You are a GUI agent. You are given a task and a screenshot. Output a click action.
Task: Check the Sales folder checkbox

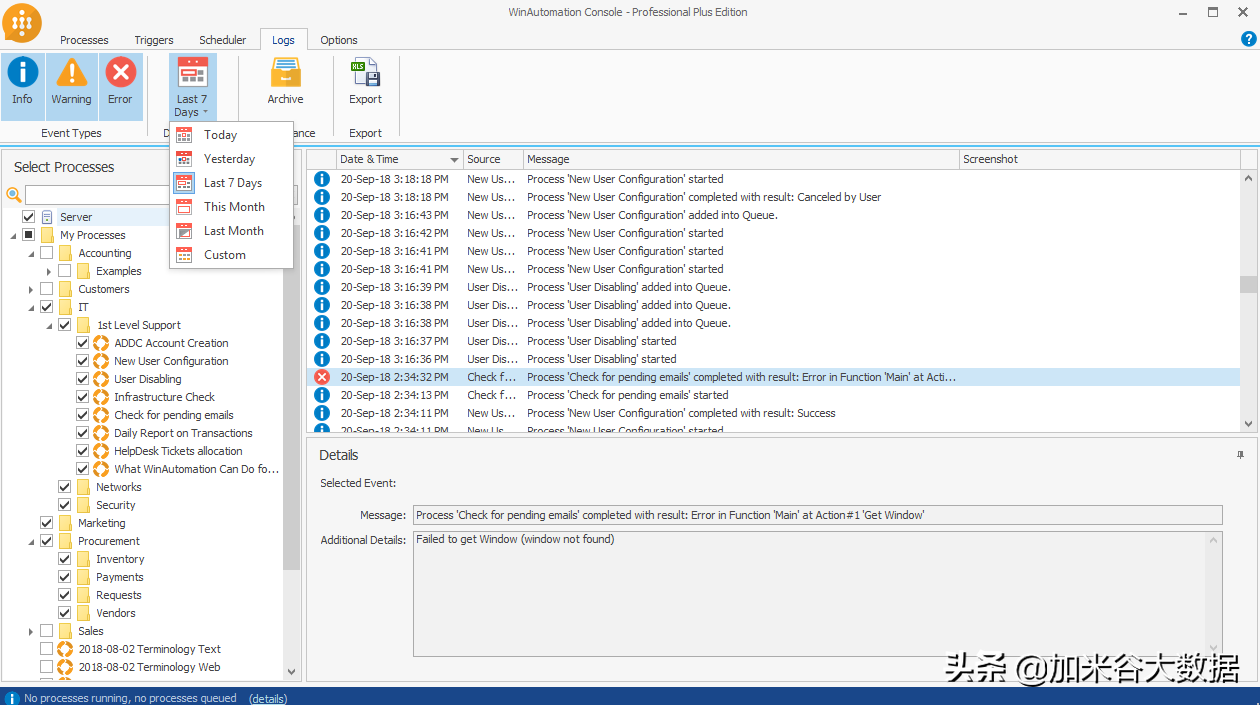tap(46, 631)
